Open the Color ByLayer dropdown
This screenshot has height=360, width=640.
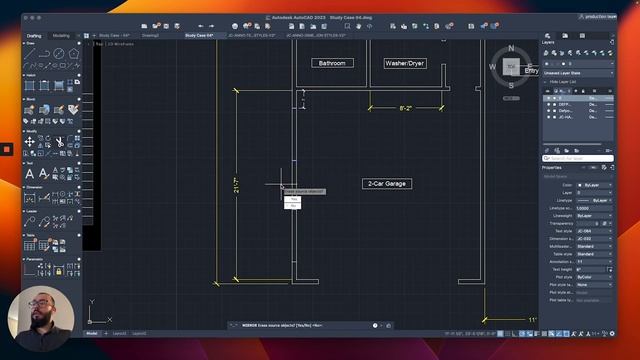595,185
